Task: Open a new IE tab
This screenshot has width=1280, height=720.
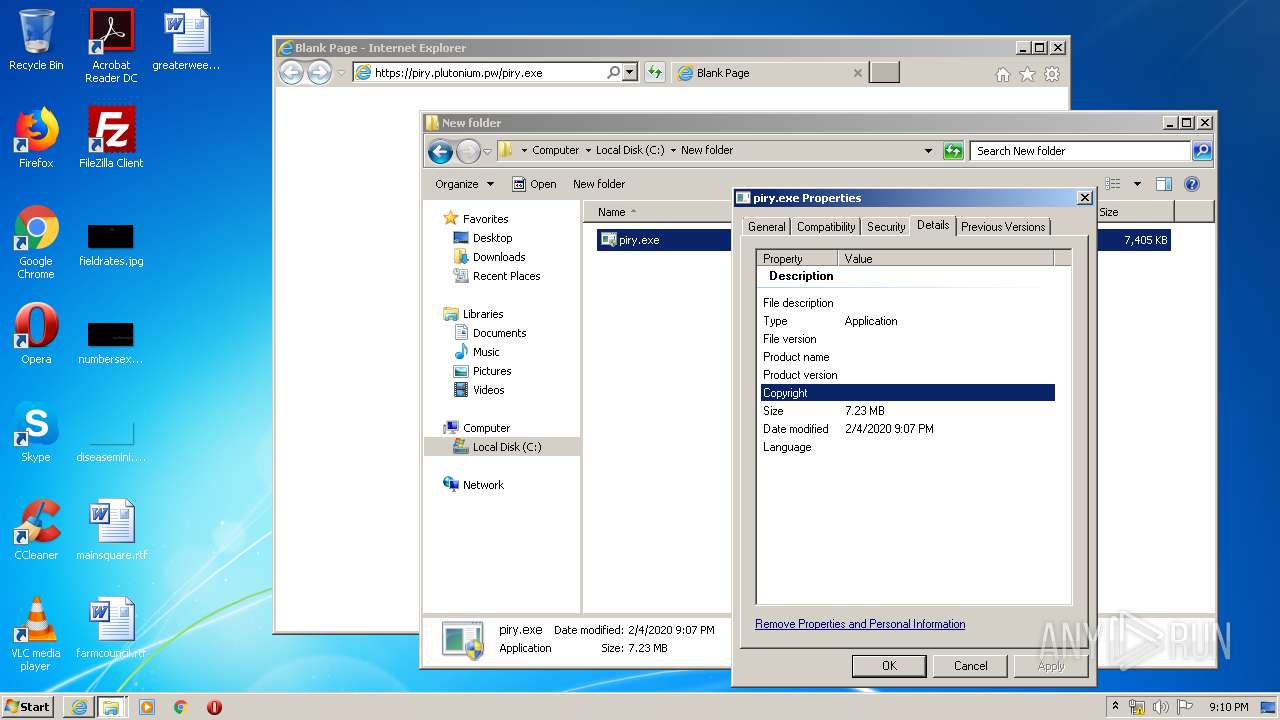Action: [x=884, y=72]
